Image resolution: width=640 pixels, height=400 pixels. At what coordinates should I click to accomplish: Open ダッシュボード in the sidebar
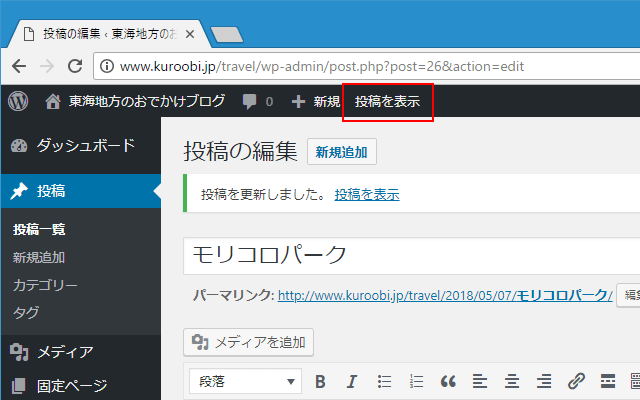85,146
